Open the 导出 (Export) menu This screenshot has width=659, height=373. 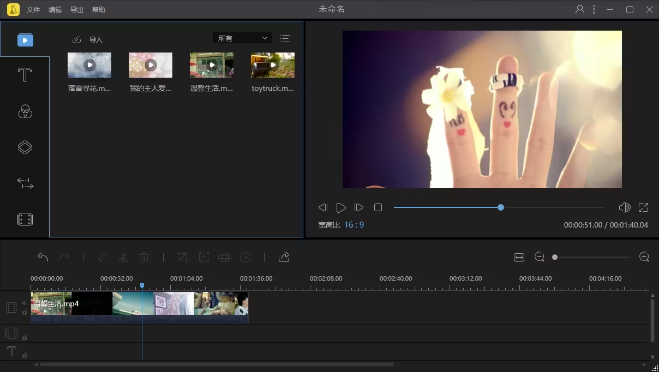tap(76, 10)
